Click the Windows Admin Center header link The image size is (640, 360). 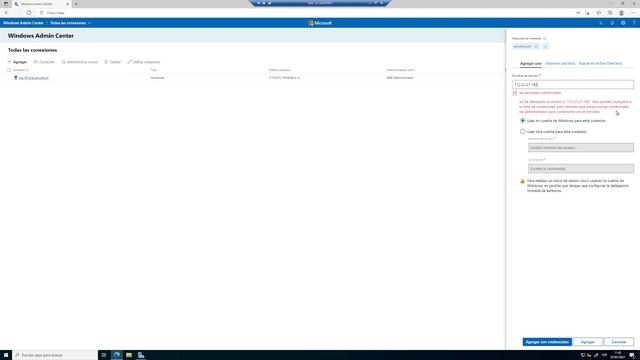pos(23,23)
